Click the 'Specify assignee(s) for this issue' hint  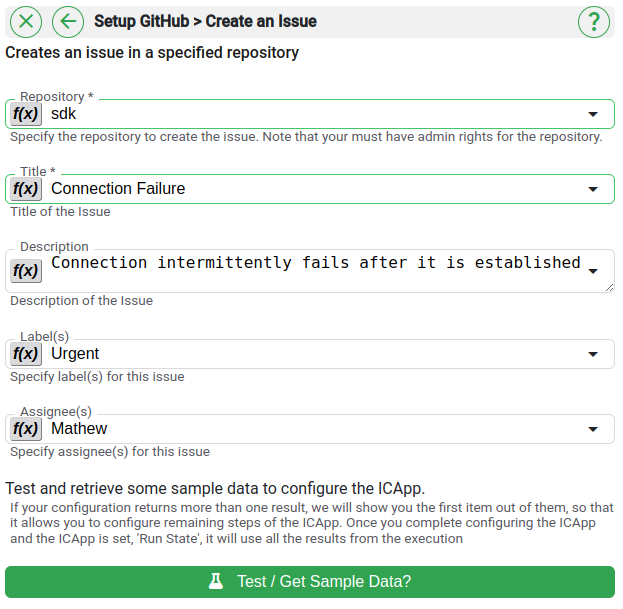pyautogui.click(x=110, y=452)
